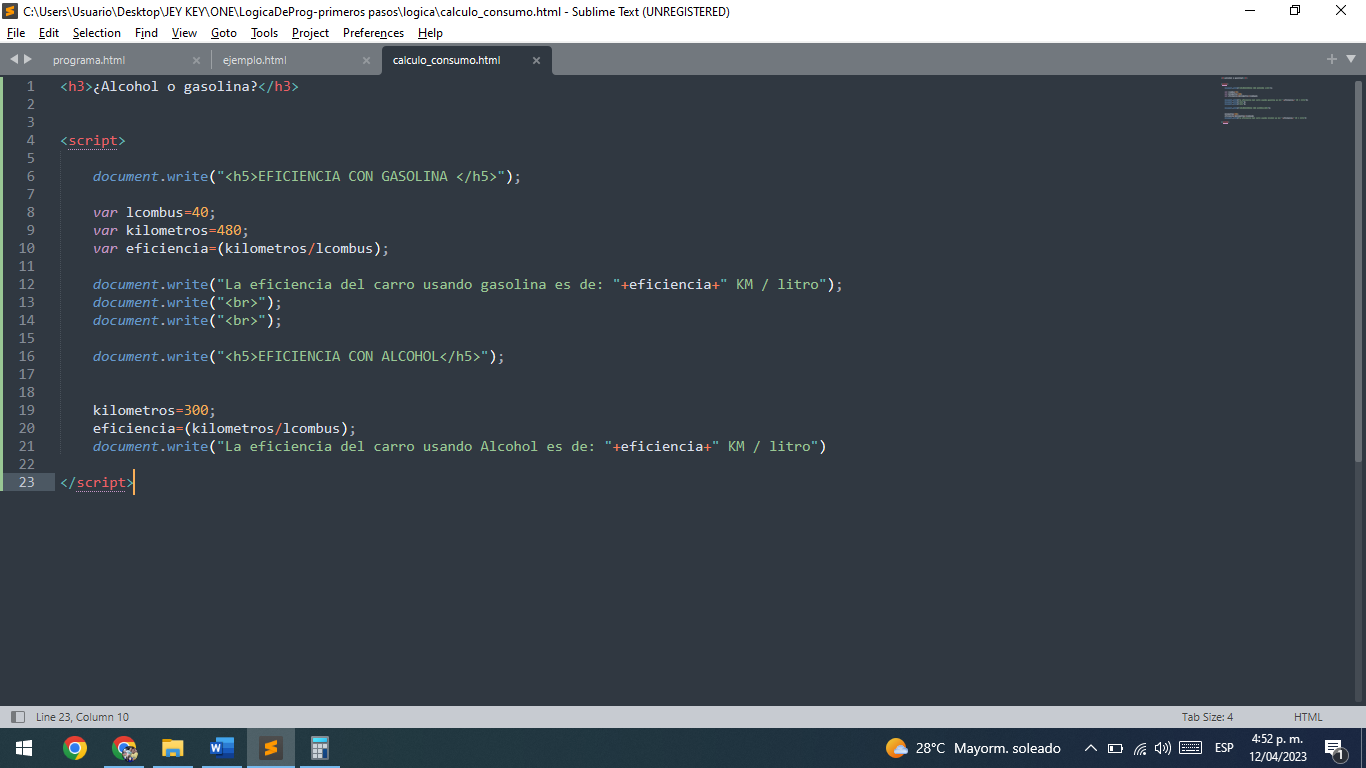Switch to the ejemplo.html tab
This screenshot has width=1366, height=768.
pos(254,60)
